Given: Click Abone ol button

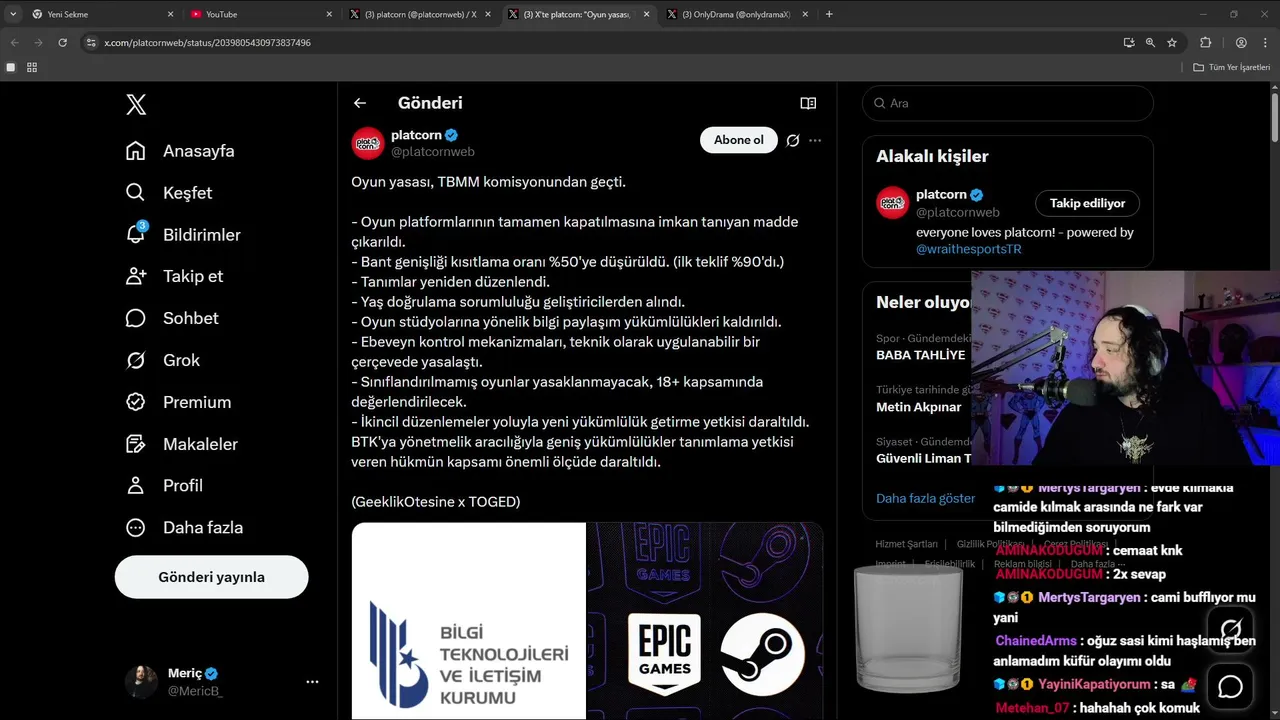Looking at the screenshot, I should pyautogui.click(x=739, y=140).
